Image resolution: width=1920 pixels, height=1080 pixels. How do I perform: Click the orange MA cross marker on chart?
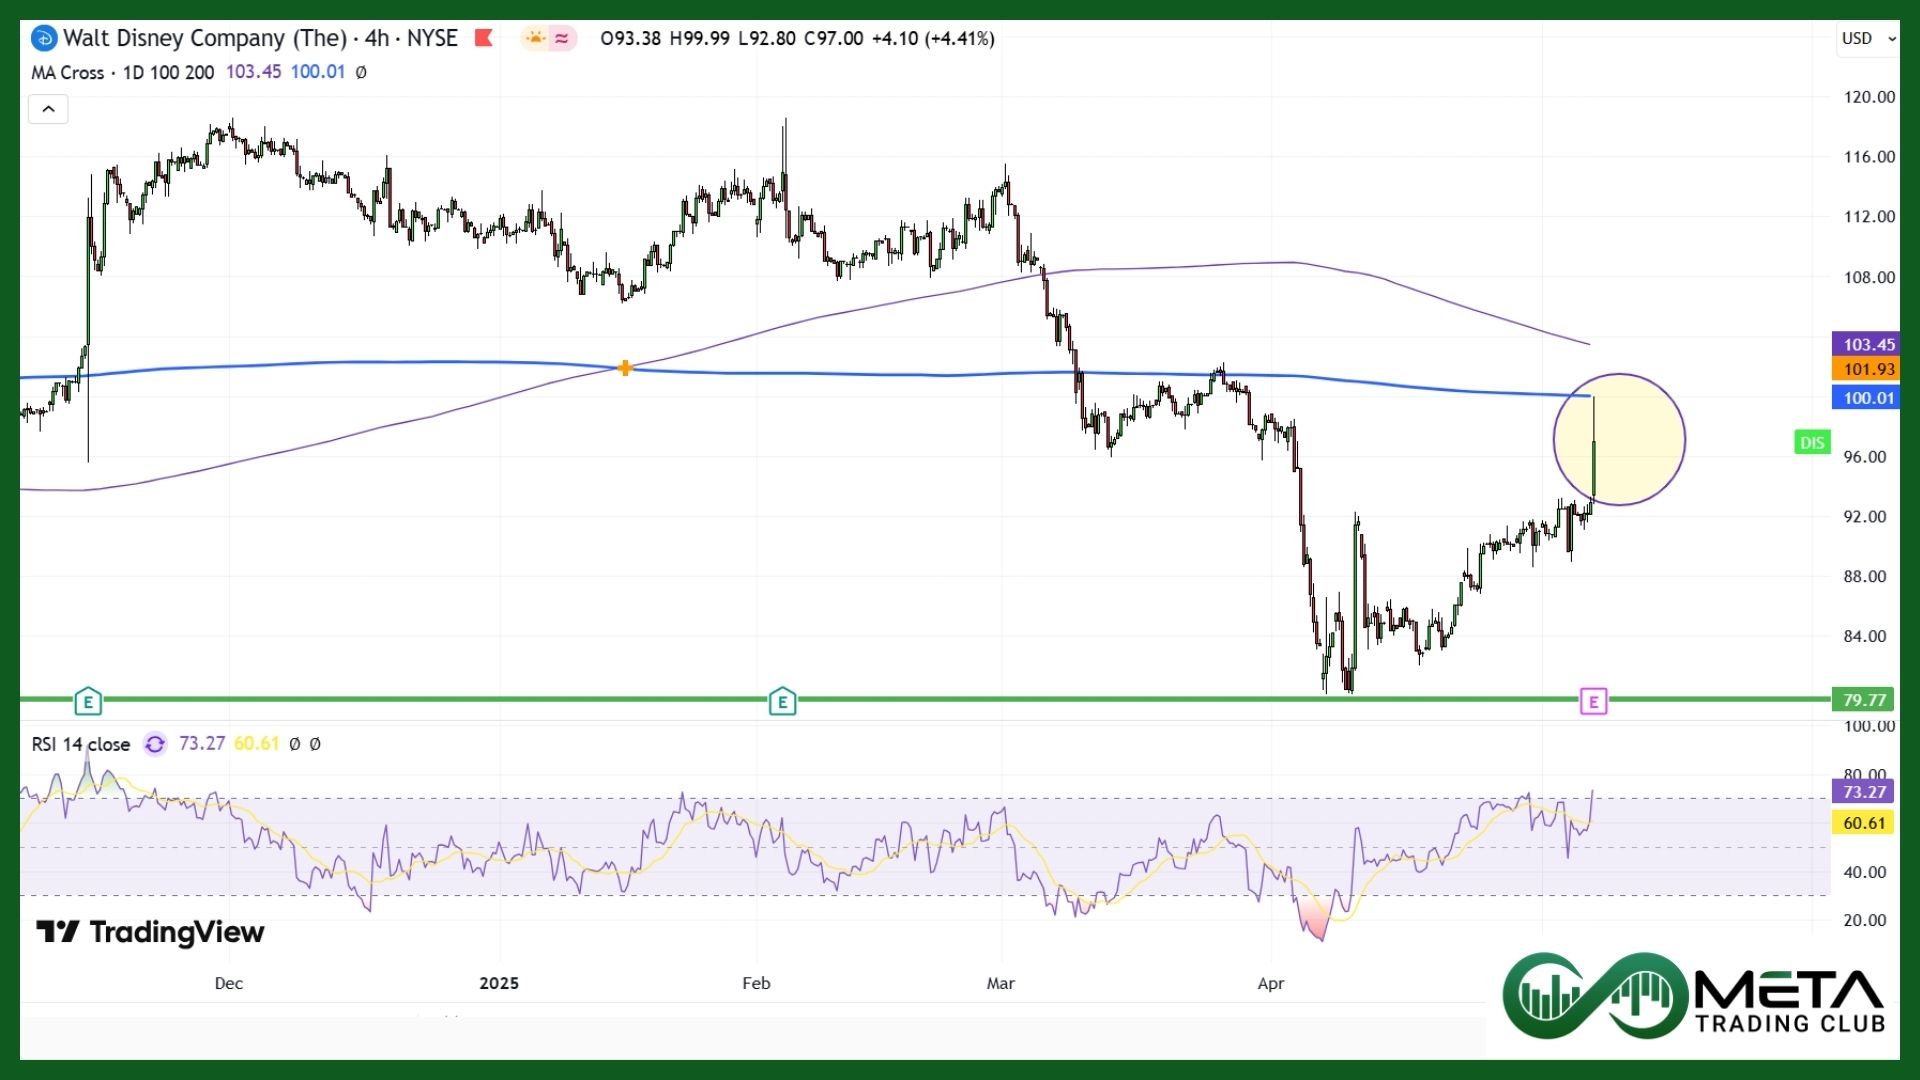tap(625, 368)
